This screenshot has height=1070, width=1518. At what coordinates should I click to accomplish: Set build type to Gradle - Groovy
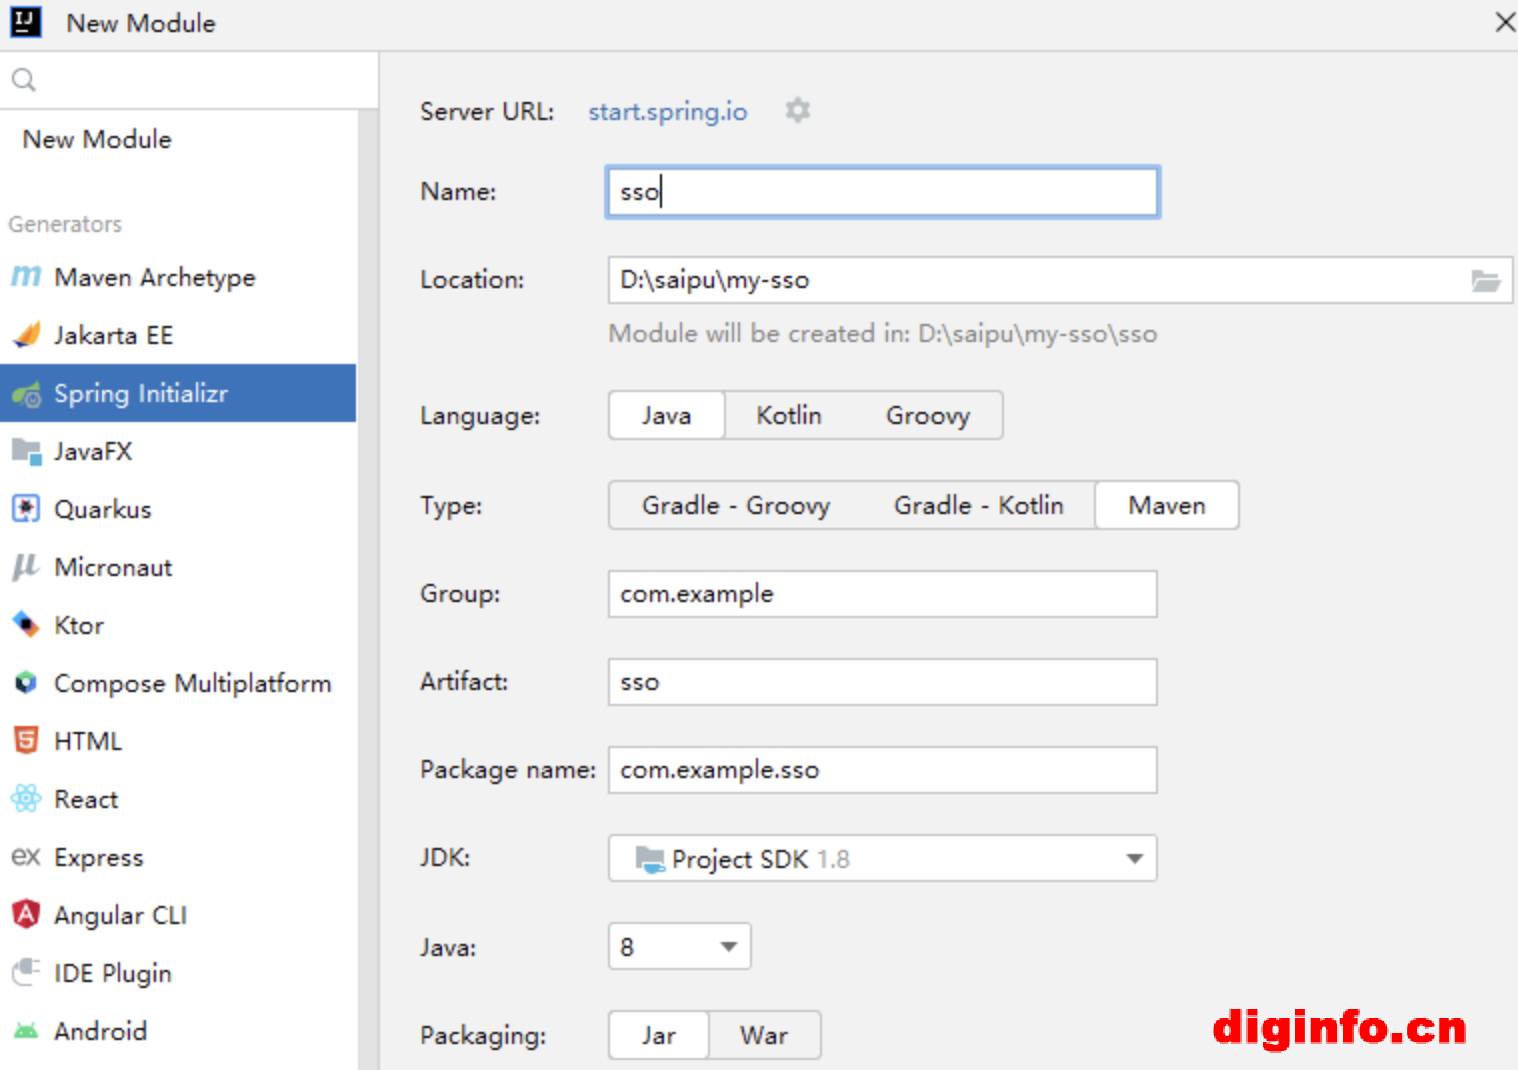pos(735,506)
